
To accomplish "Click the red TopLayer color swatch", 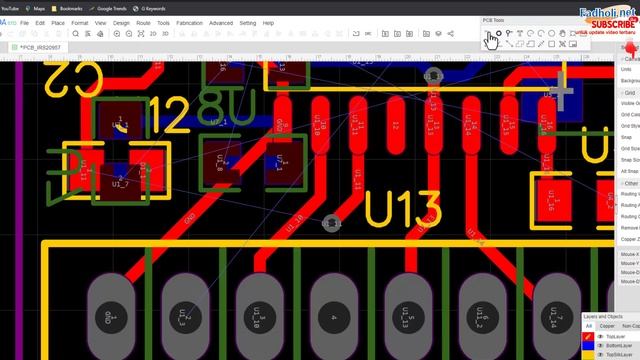I will [x=588, y=337].
